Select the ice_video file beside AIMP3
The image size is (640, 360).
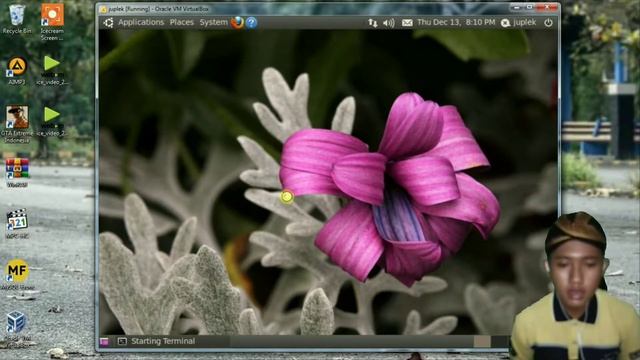(52, 70)
